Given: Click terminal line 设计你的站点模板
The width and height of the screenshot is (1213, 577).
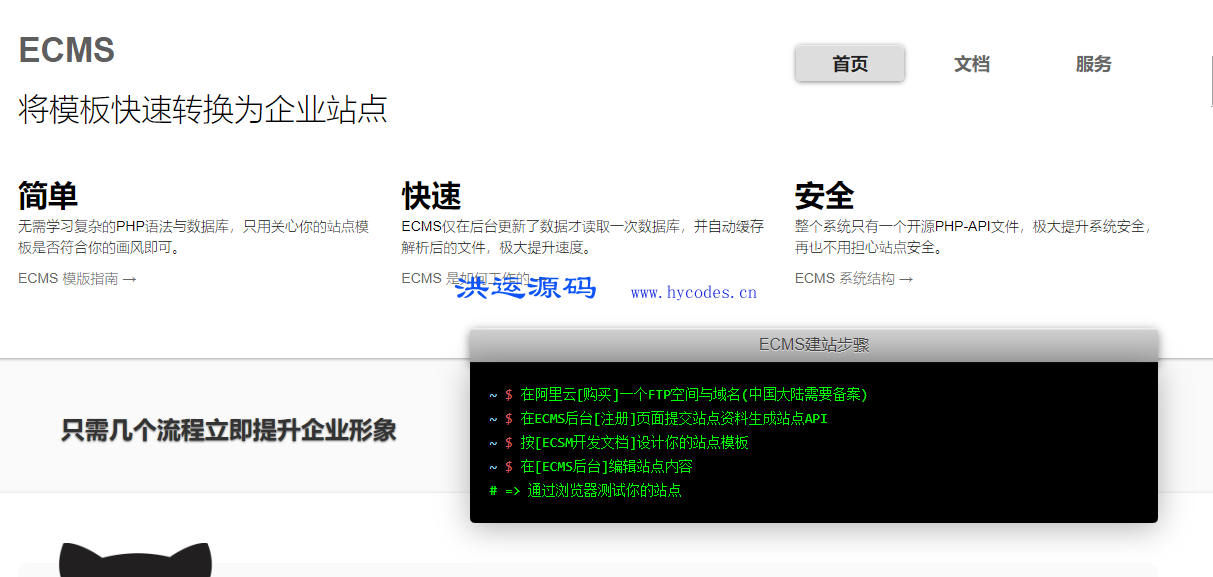Looking at the screenshot, I should click(x=619, y=443).
